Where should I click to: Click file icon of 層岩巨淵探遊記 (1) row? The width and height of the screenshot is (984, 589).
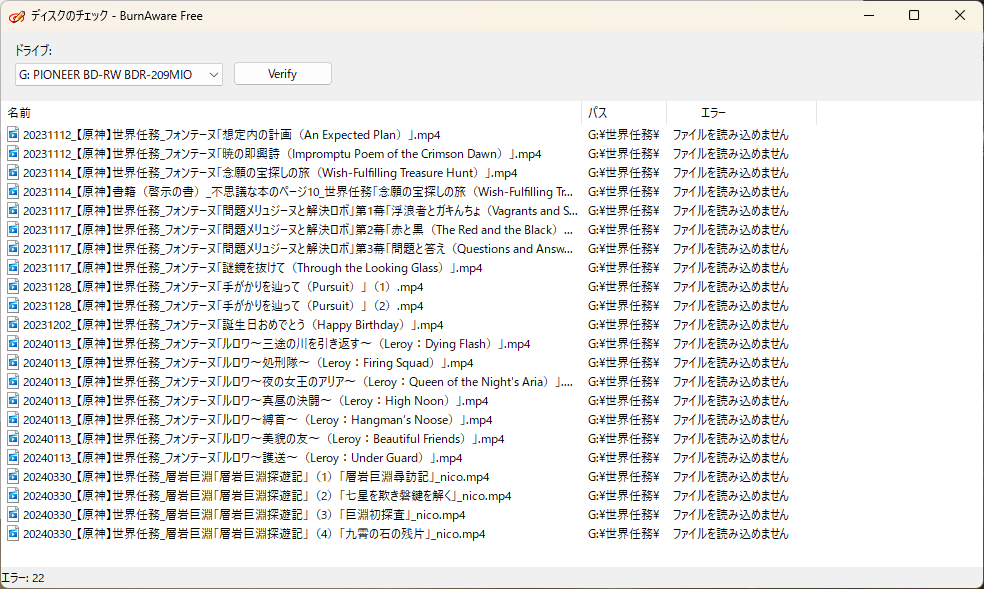(13, 476)
